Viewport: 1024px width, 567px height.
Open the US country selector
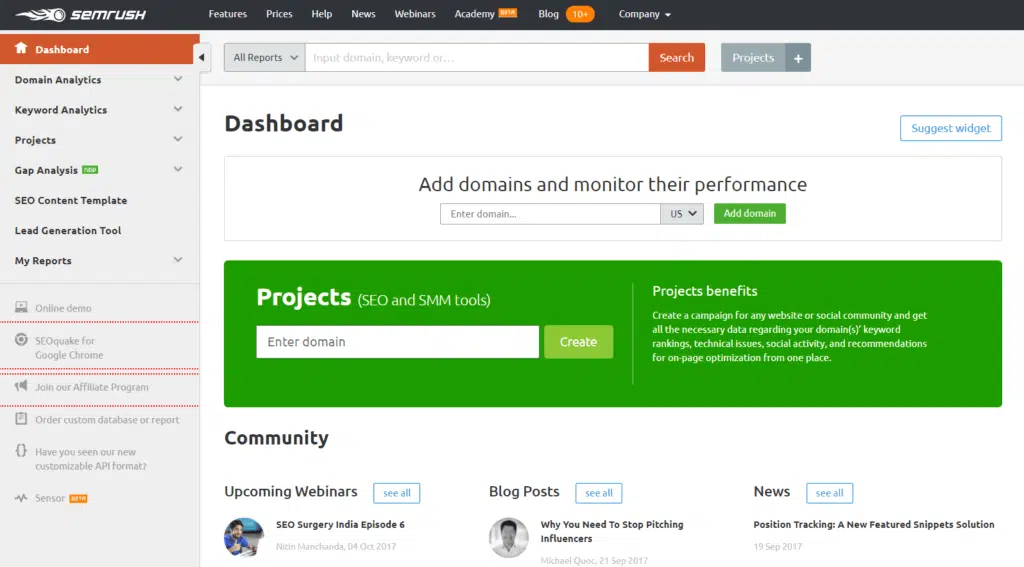pos(682,214)
